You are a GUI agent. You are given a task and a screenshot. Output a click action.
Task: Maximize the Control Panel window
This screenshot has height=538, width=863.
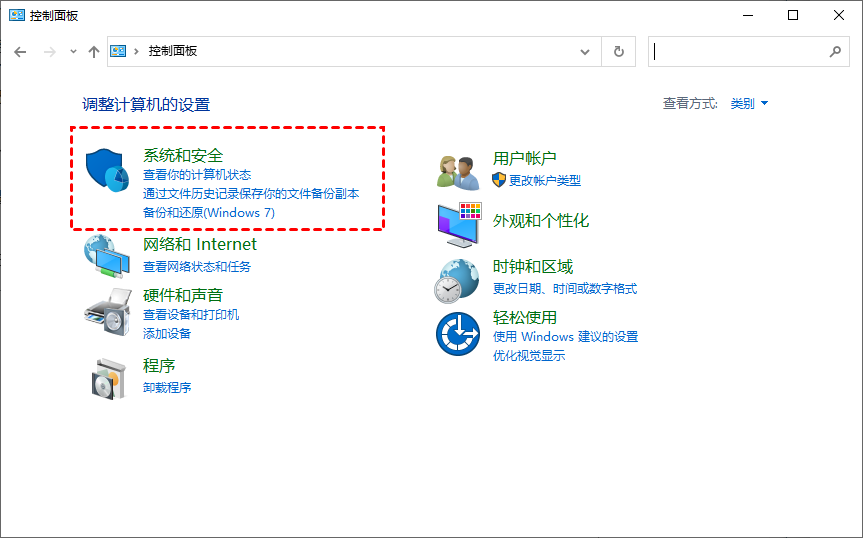pyautogui.click(x=793, y=15)
